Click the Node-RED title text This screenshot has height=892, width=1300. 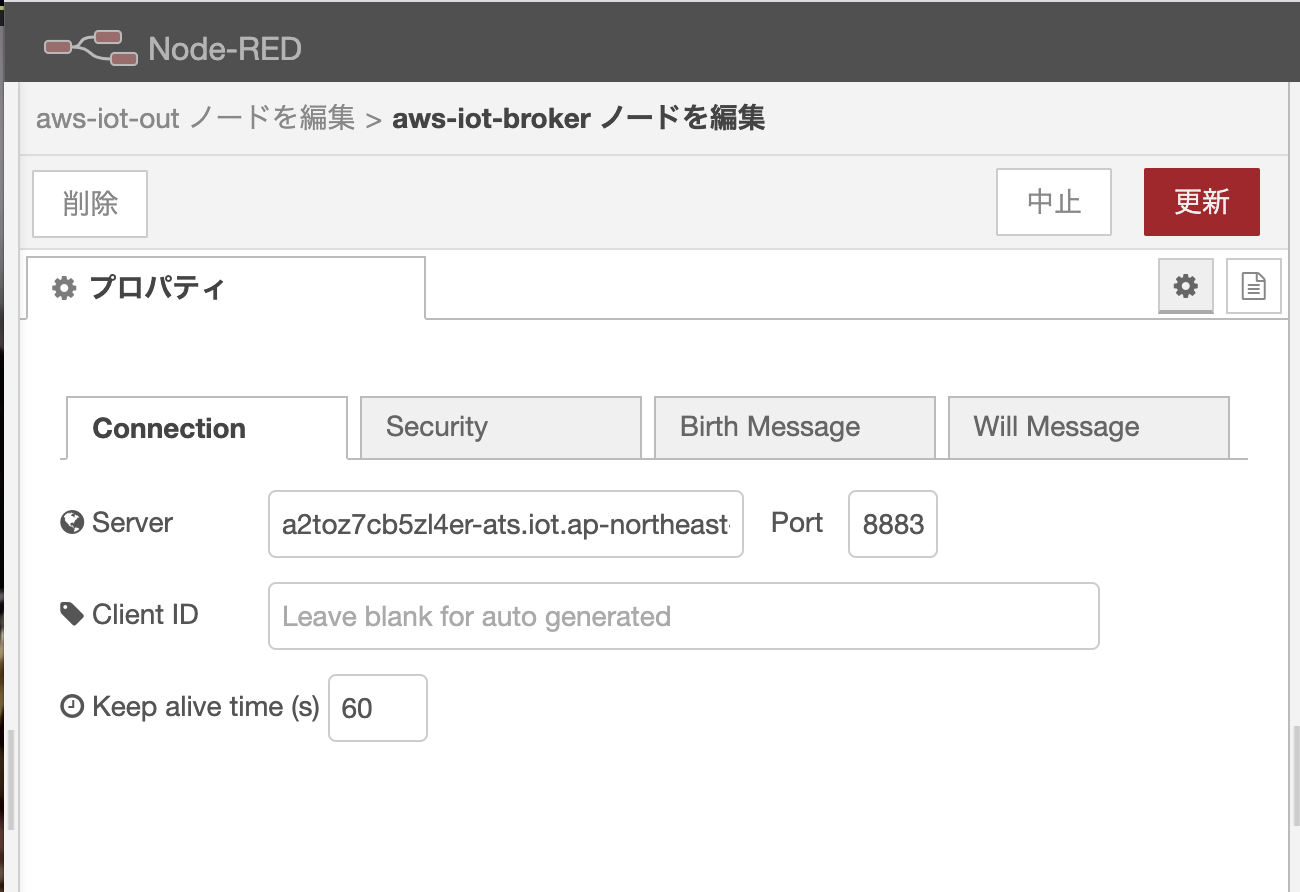(225, 48)
